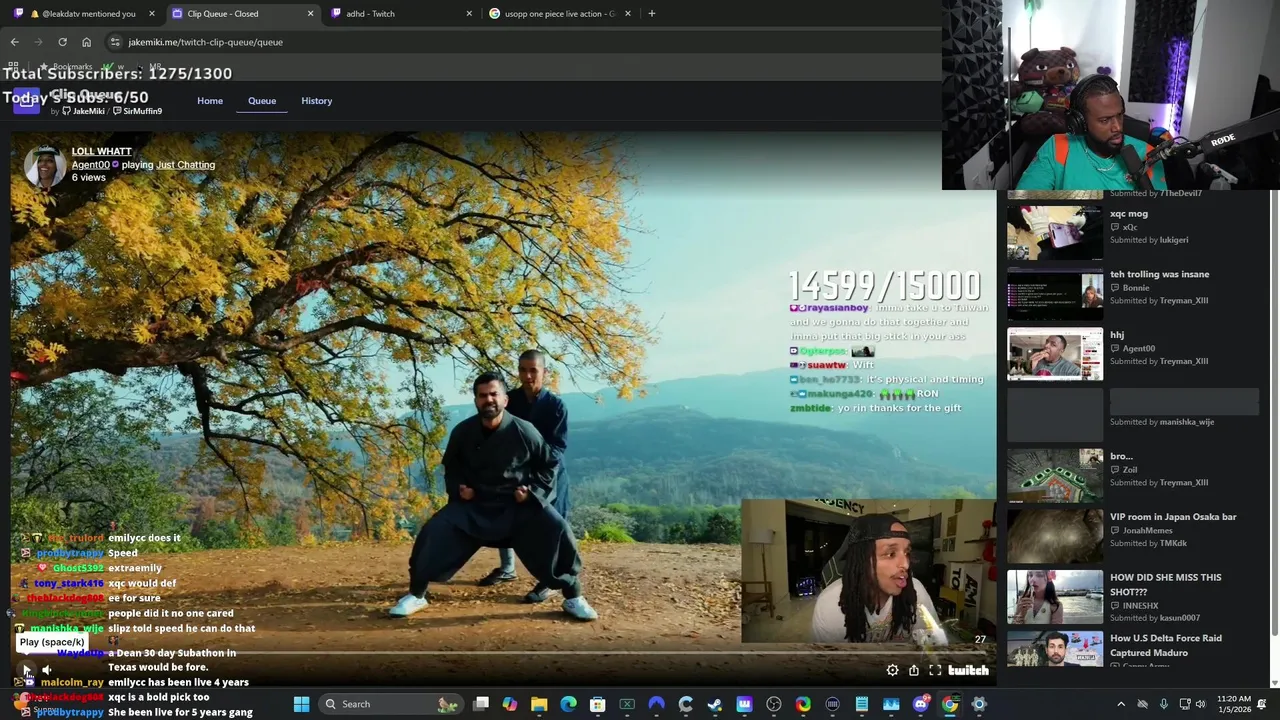This screenshot has width=1280, height=720.
Task: Select 'How U.S Delta Force Raid Captured Maduro' clip
Action: click(x=1132, y=648)
